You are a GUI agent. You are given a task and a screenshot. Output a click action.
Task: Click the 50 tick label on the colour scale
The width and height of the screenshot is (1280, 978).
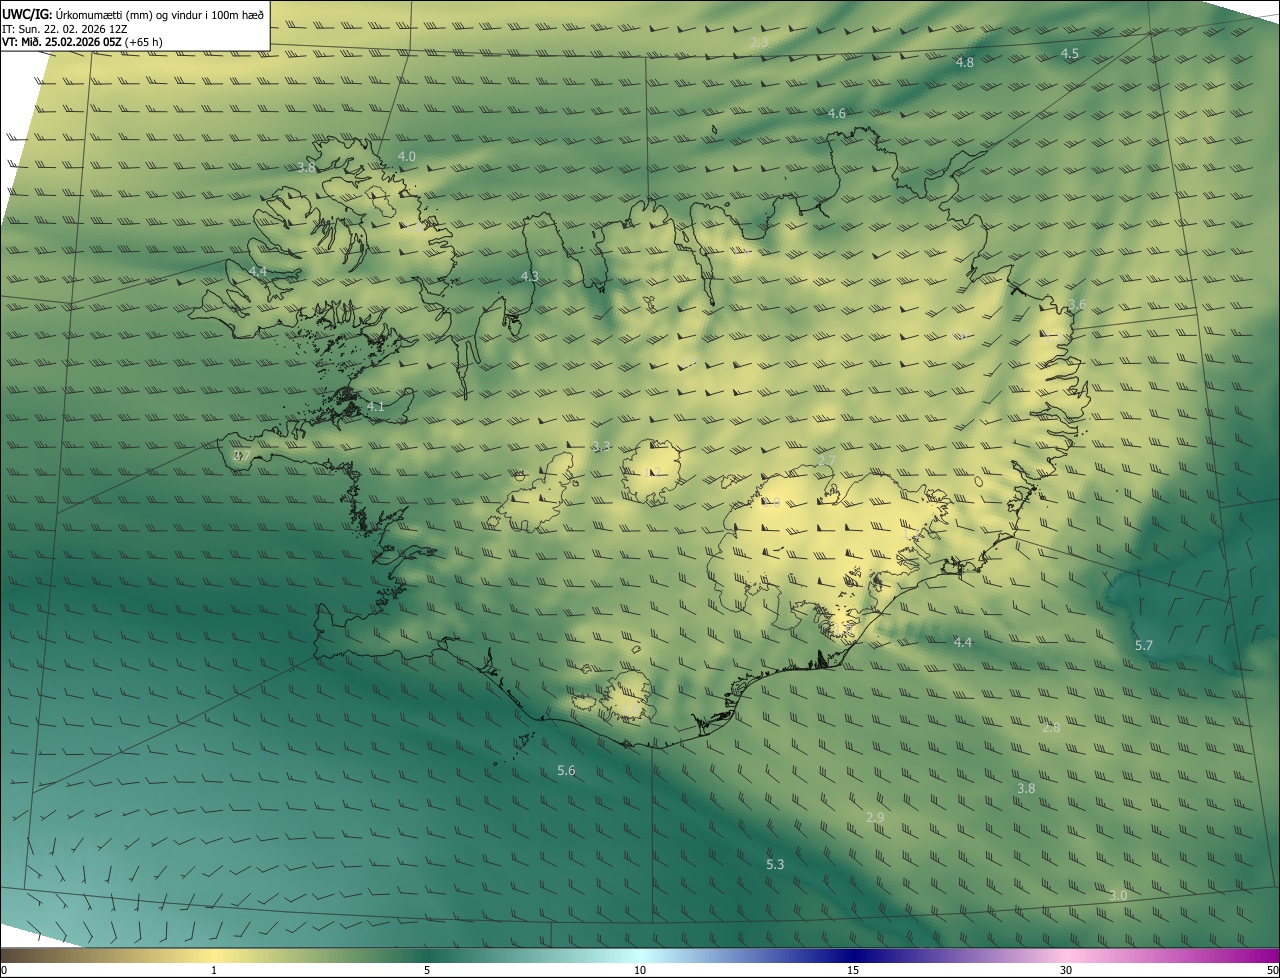coord(1272,970)
